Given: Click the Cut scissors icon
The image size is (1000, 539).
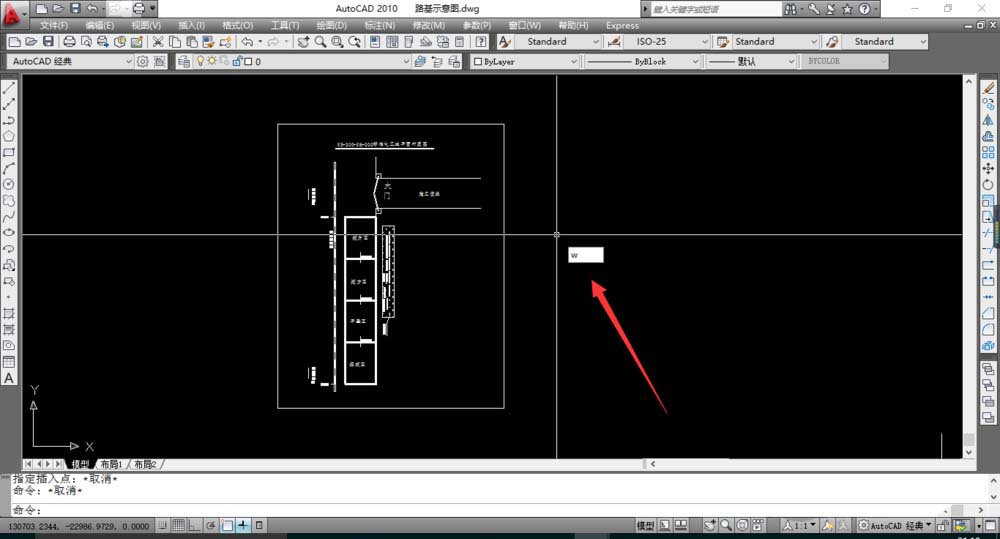Looking at the screenshot, I should coord(158,42).
